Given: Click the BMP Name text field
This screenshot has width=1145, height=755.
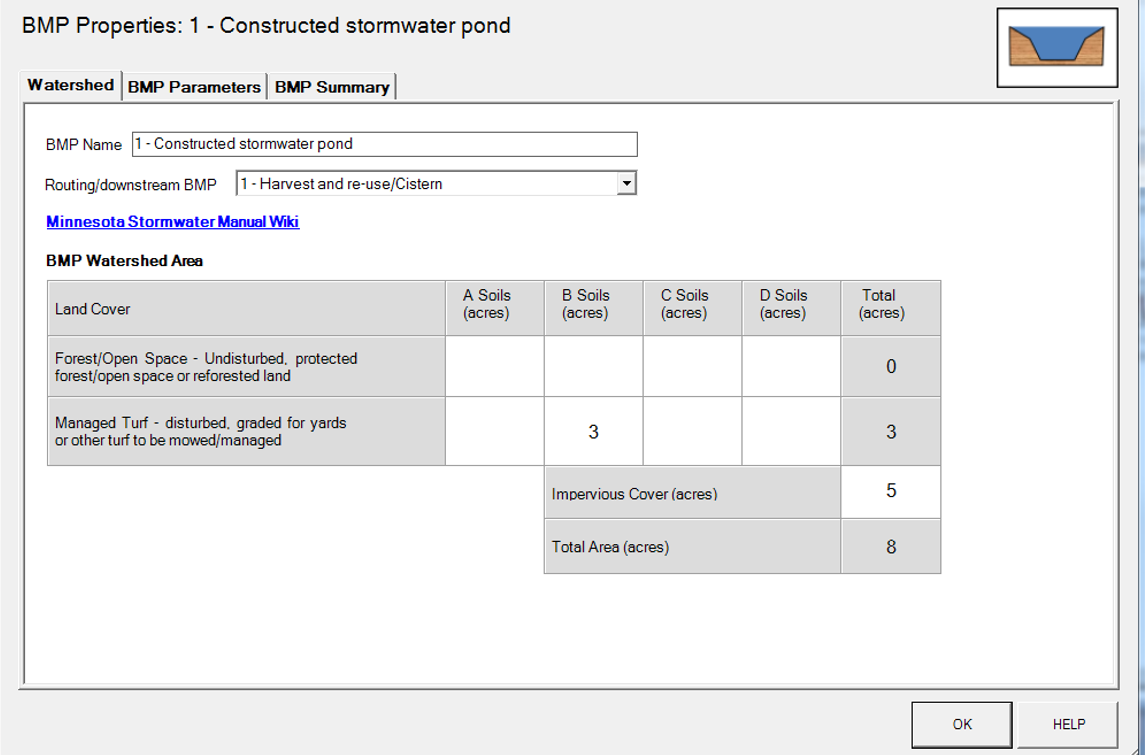Looking at the screenshot, I should pyautogui.click(x=384, y=144).
